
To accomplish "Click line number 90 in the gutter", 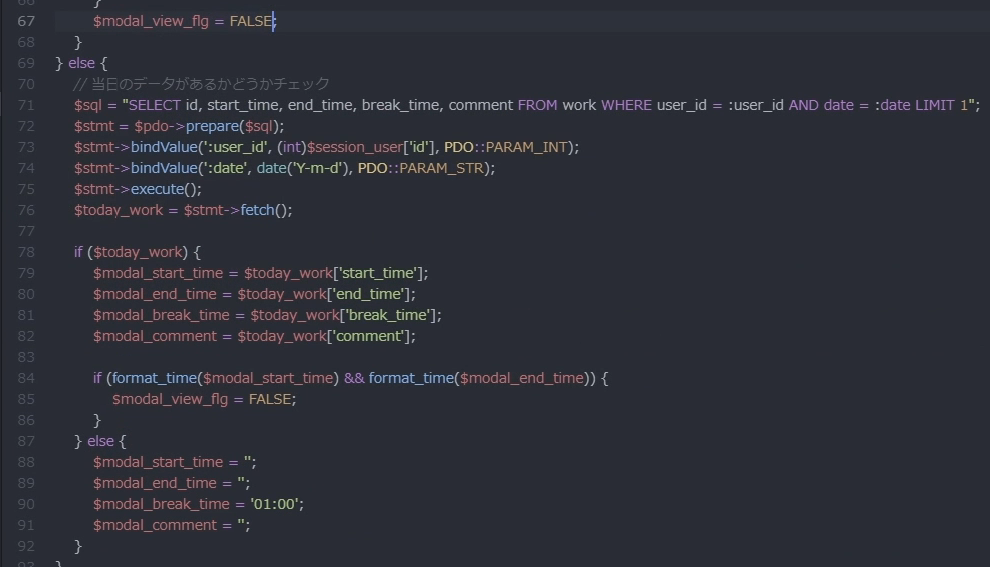I will 26,504.
